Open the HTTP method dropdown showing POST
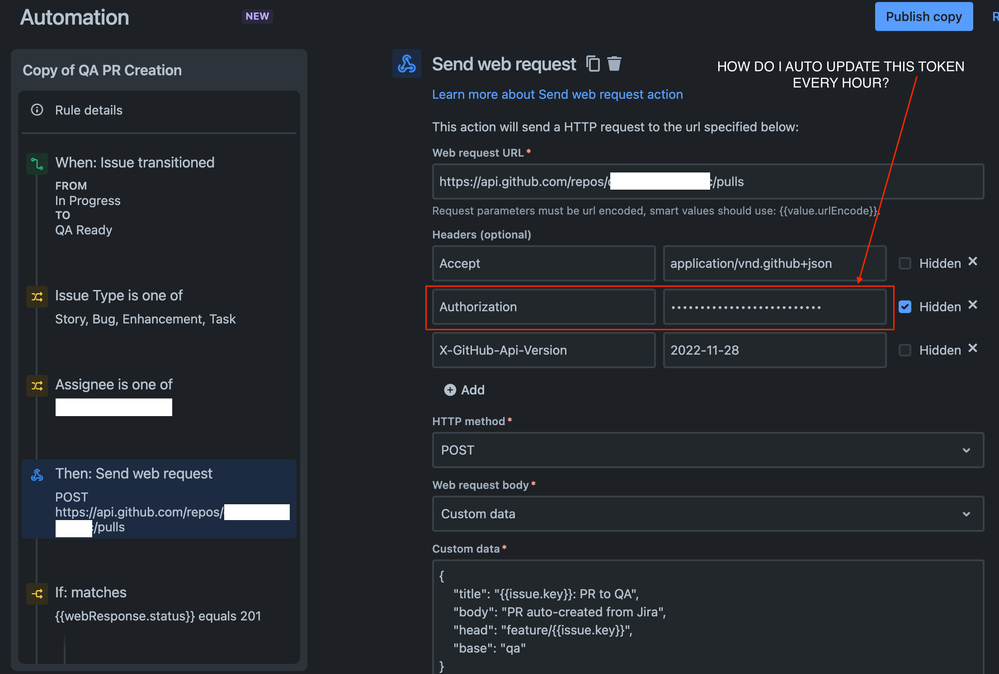Image resolution: width=999 pixels, height=674 pixels. 708,450
